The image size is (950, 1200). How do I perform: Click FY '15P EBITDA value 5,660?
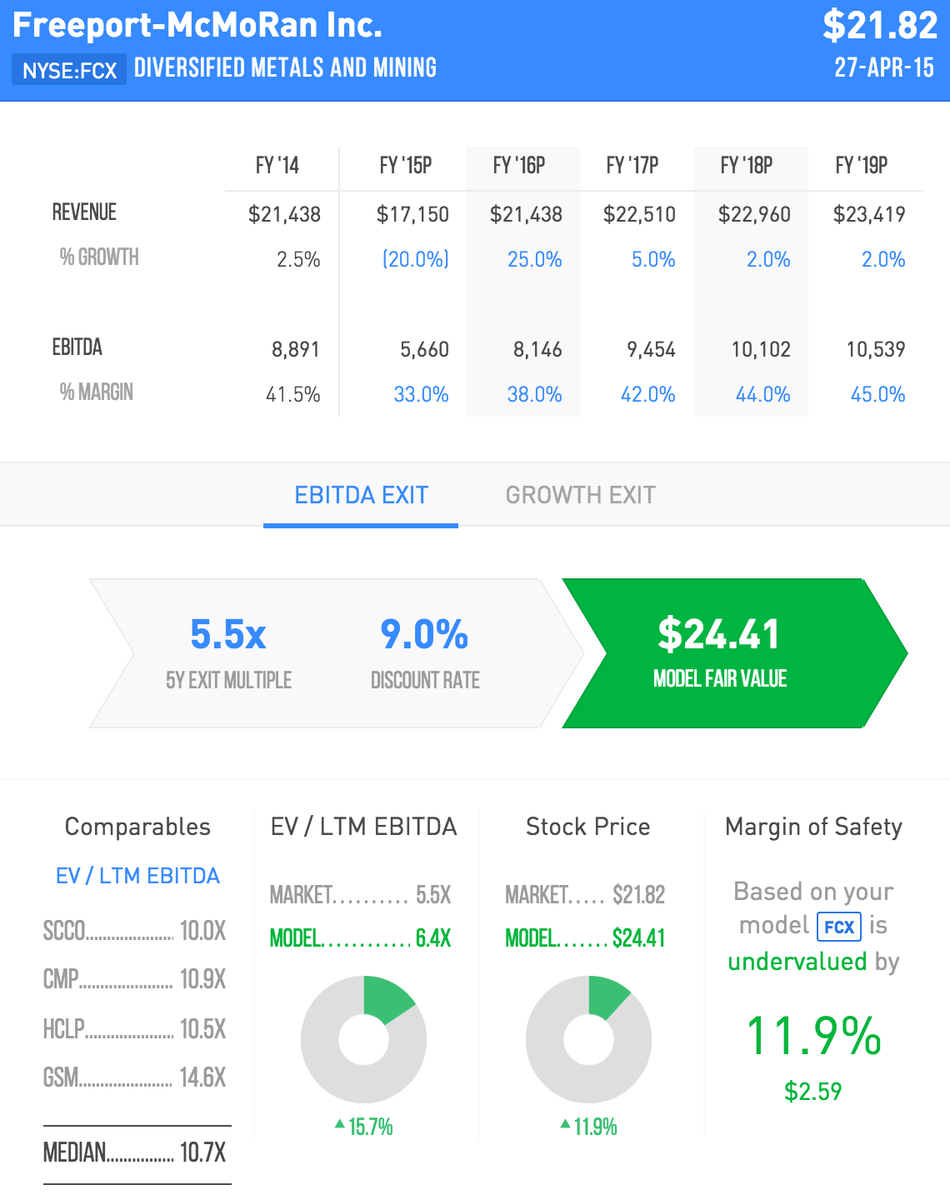[422, 350]
